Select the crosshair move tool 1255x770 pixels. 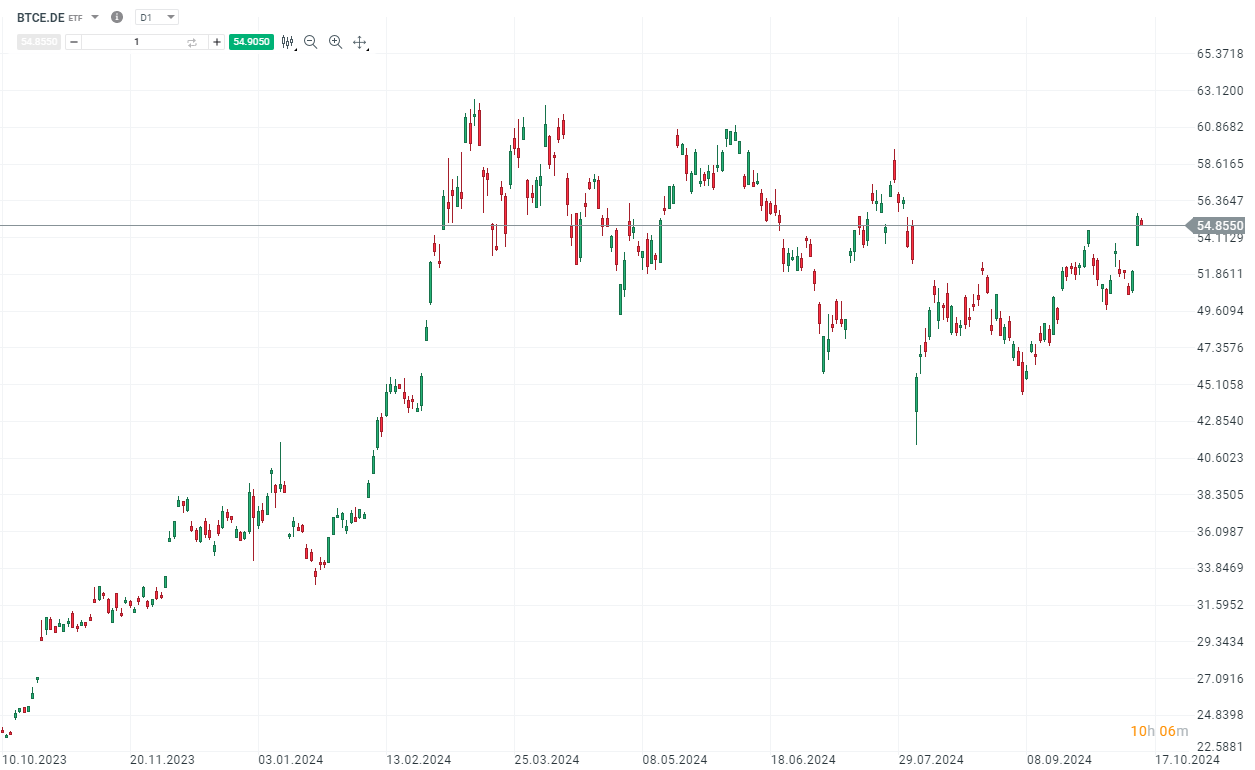[x=360, y=42]
